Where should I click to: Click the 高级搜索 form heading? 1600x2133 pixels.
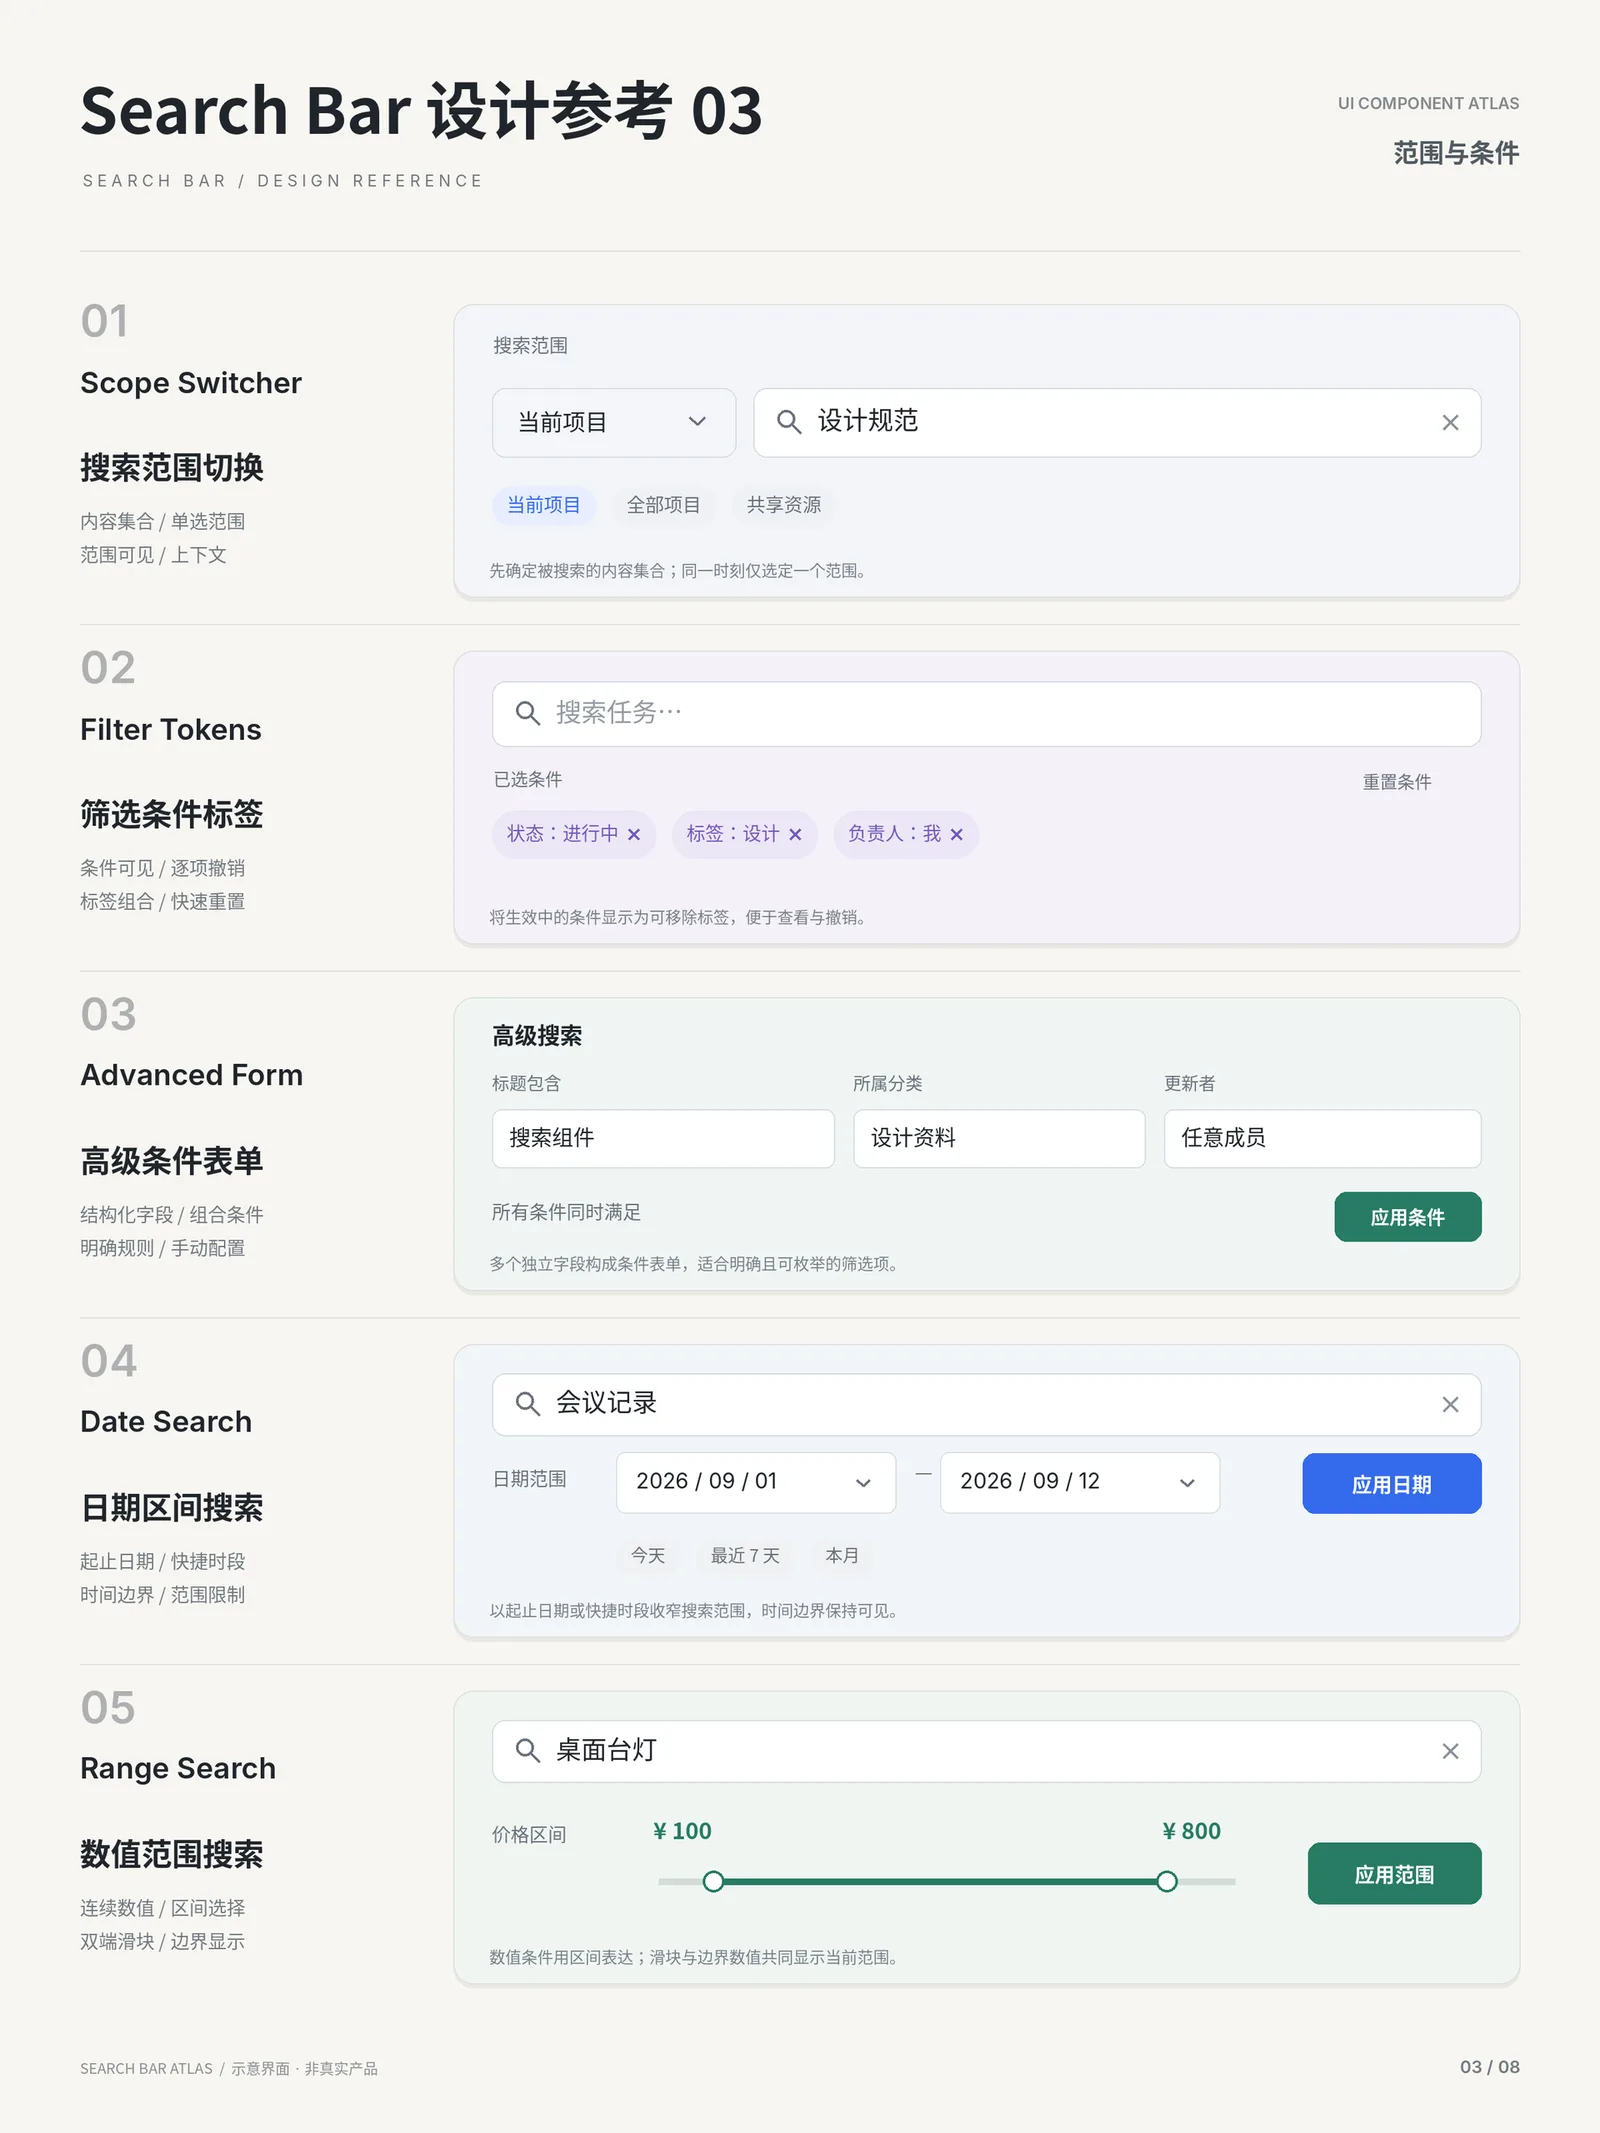click(x=537, y=1036)
